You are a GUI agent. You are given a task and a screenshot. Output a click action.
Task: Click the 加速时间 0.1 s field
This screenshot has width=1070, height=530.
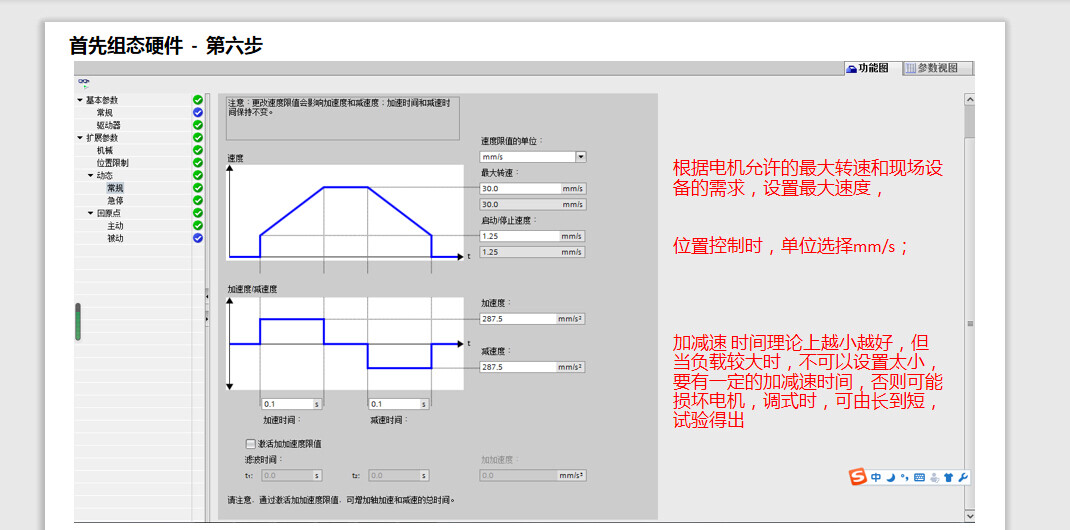[x=291, y=404]
